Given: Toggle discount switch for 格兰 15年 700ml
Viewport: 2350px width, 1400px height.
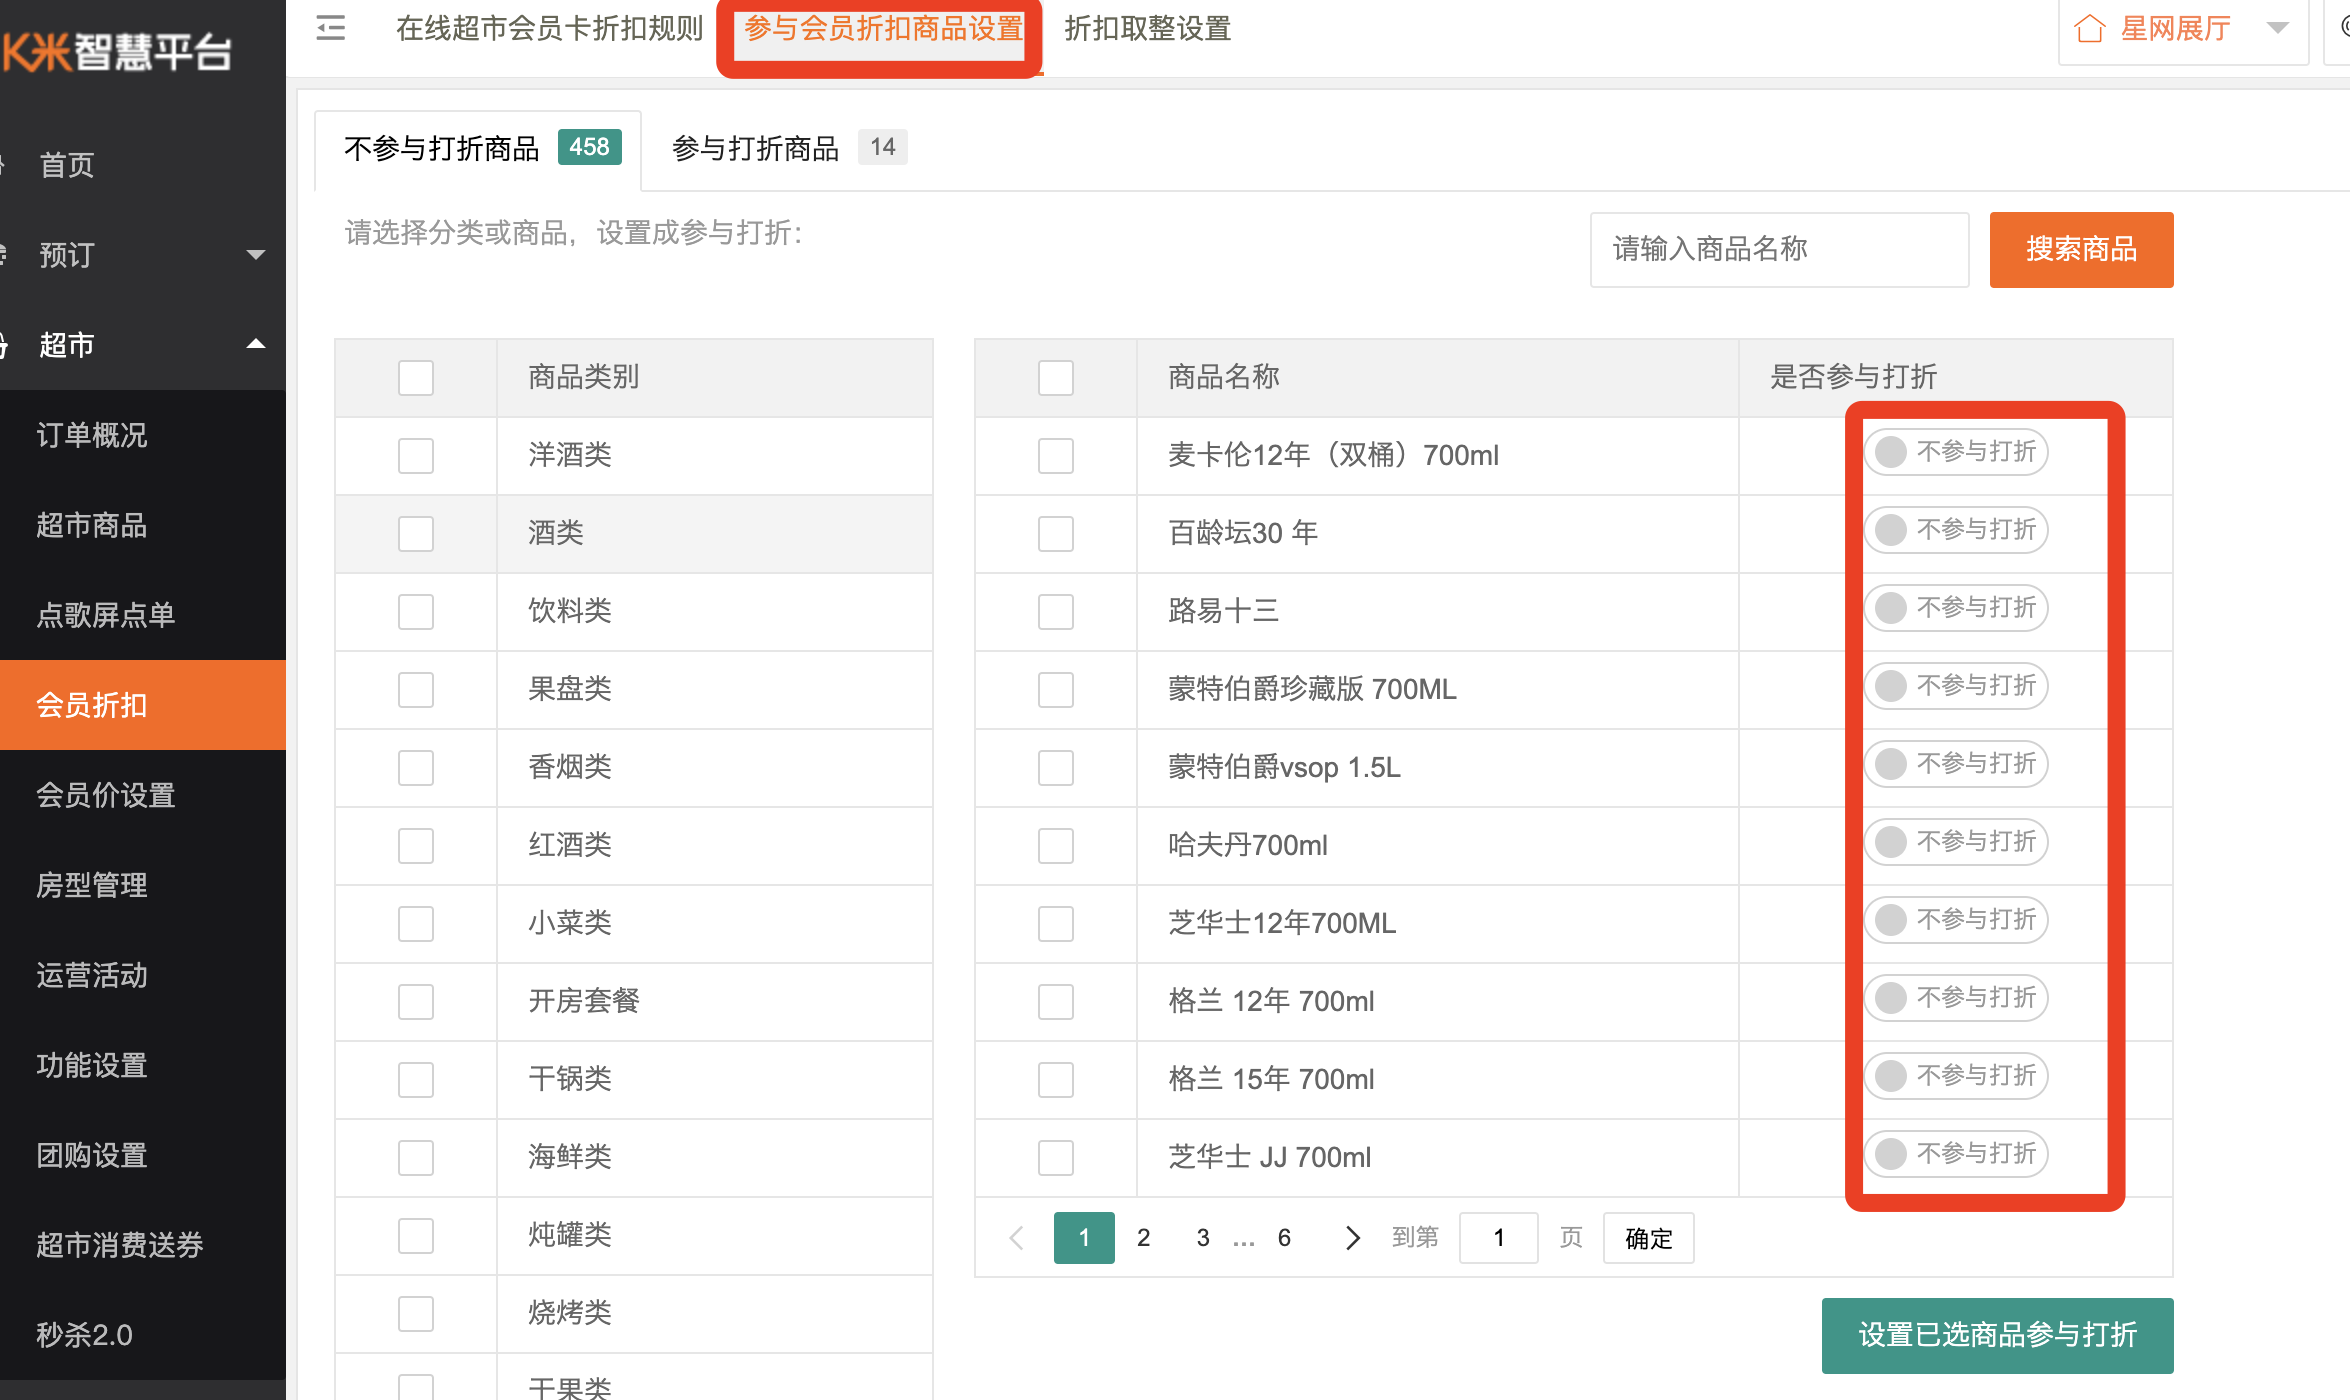Looking at the screenshot, I should 1956,1076.
